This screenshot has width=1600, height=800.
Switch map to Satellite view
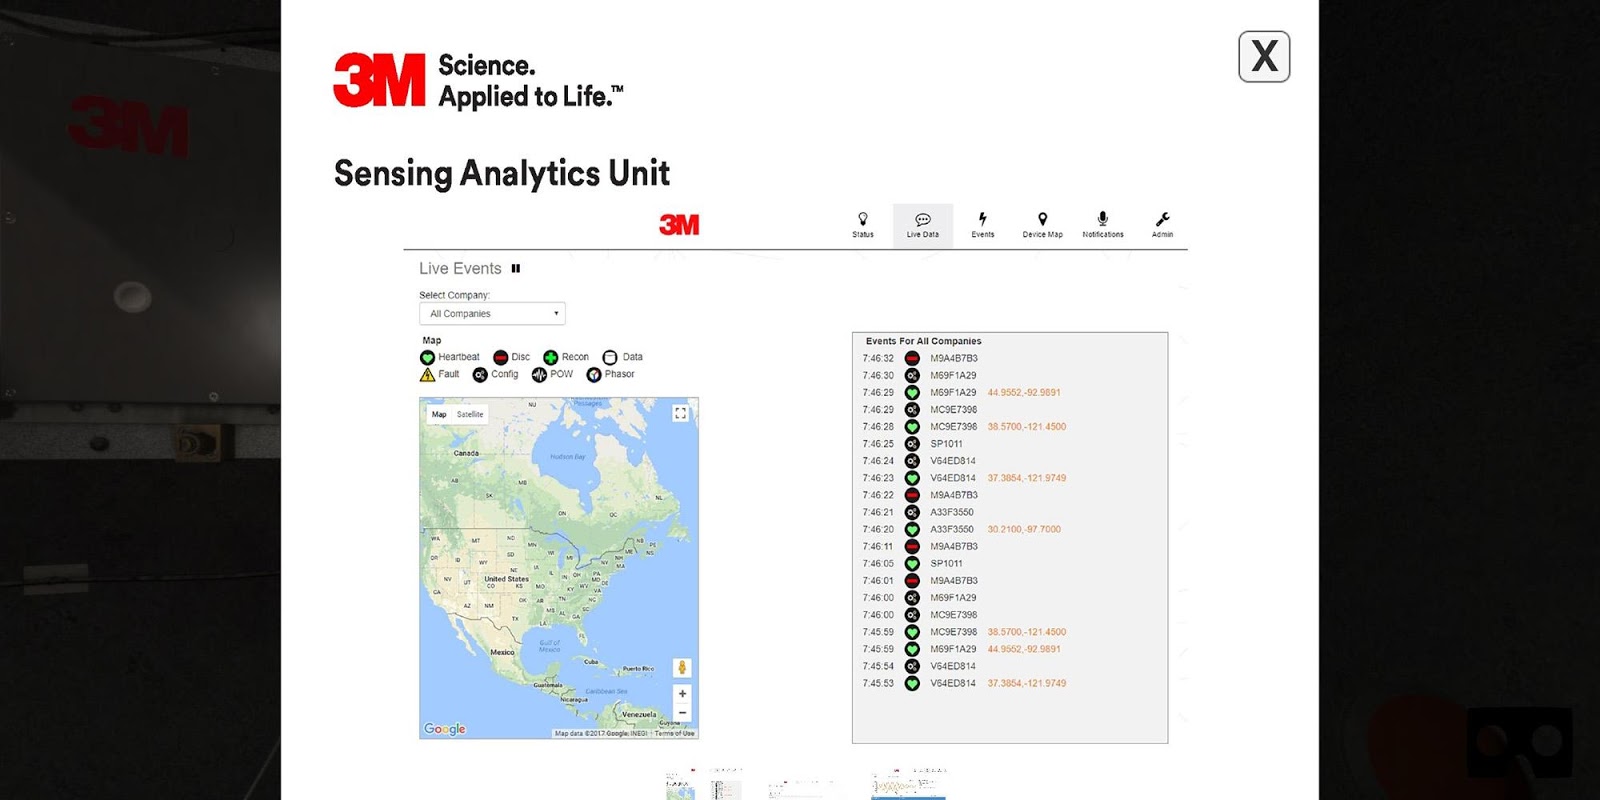(470, 414)
